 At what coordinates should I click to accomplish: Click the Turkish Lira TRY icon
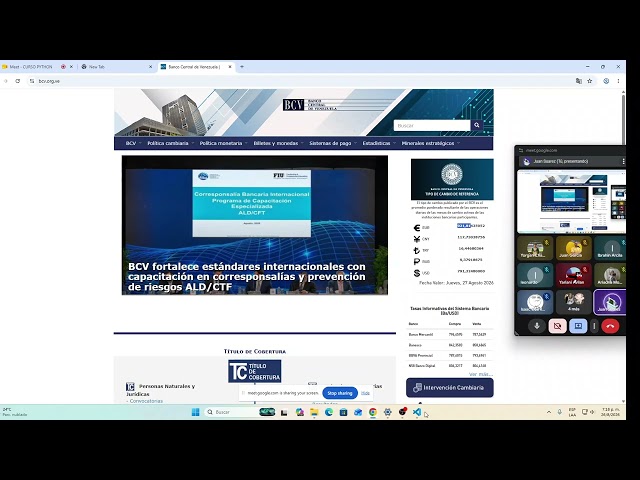click(417, 250)
